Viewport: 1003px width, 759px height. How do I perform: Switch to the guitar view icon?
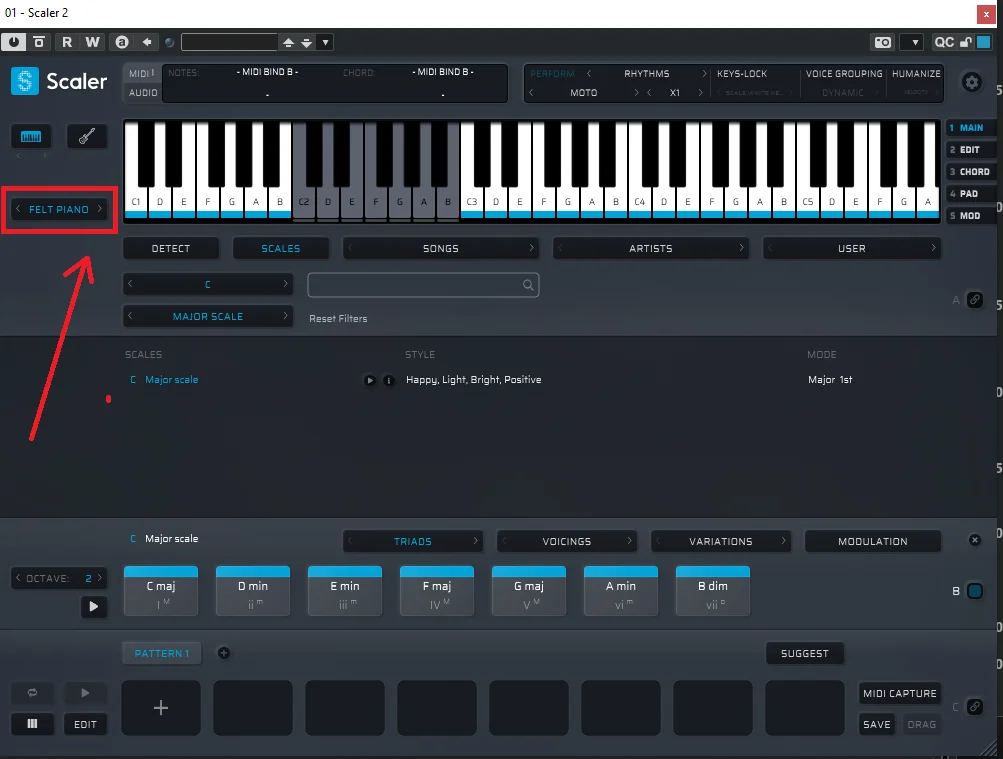[x=87, y=136]
